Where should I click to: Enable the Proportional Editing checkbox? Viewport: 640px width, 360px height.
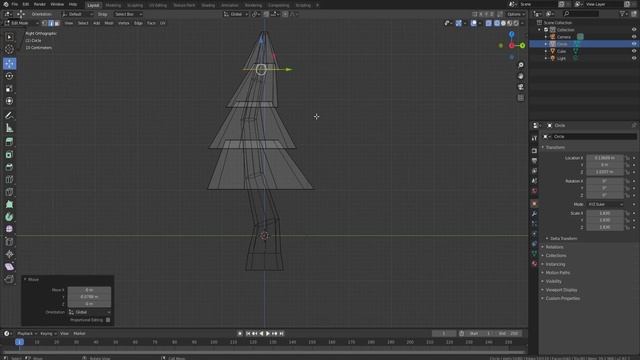pos(108,320)
